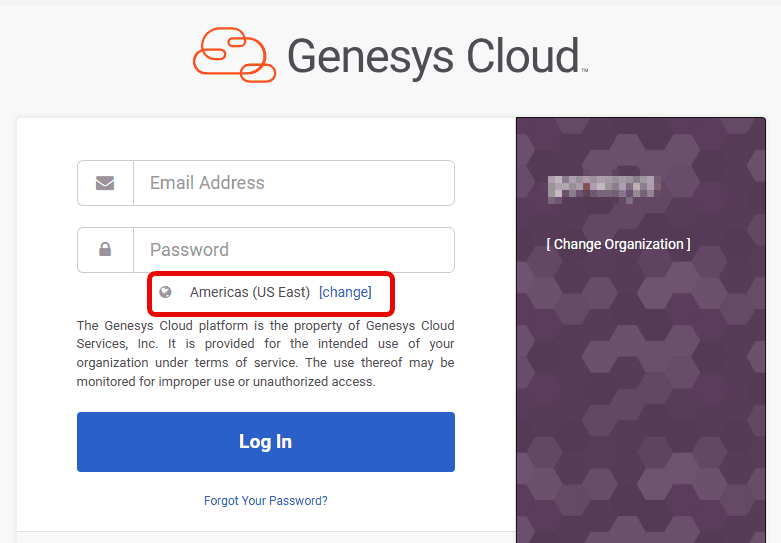Click the padlock icon beside Password
The height and width of the screenshot is (543, 781).
(x=105, y=250)
